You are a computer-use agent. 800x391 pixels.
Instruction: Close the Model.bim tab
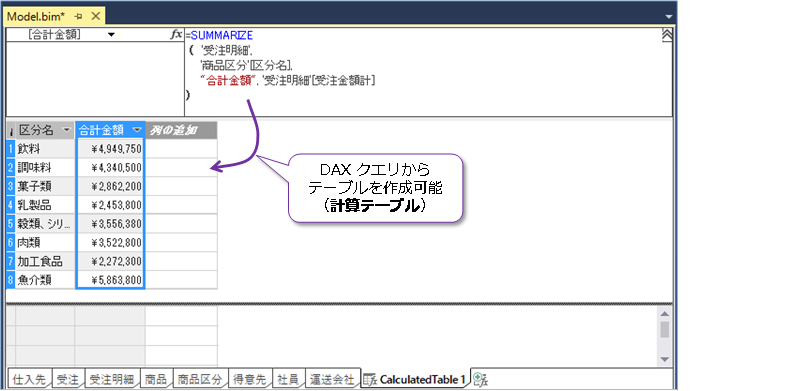click(95, 16)
